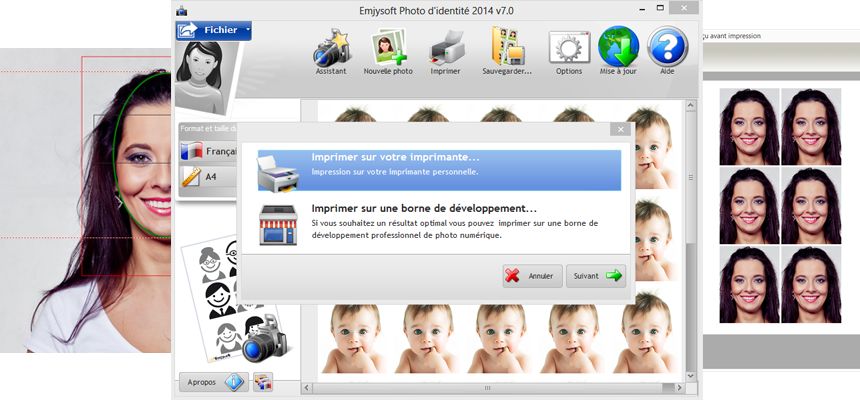Click the horizontal scrollbar thumb

(x=488, y=388)
